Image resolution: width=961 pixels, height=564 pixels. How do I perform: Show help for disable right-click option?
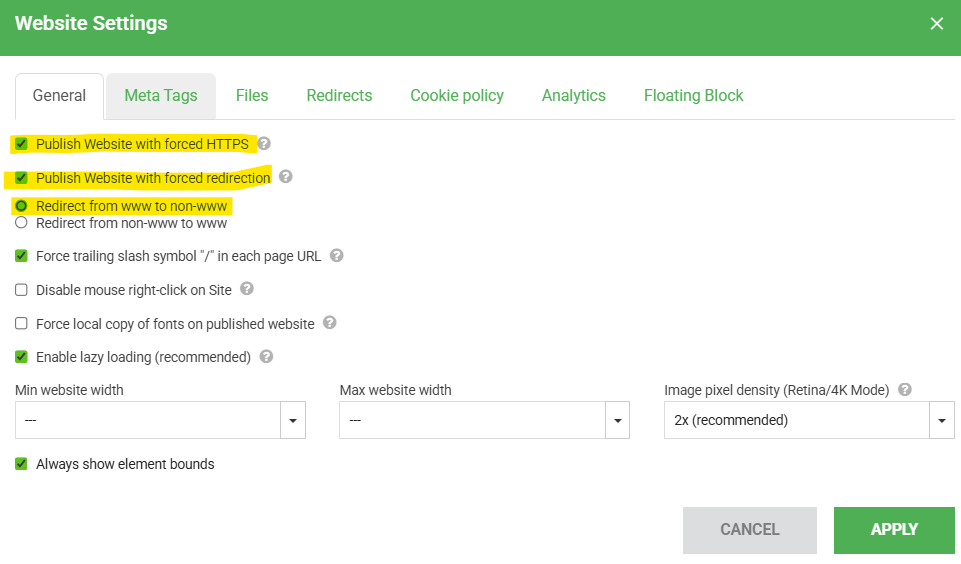pos(247,289)
